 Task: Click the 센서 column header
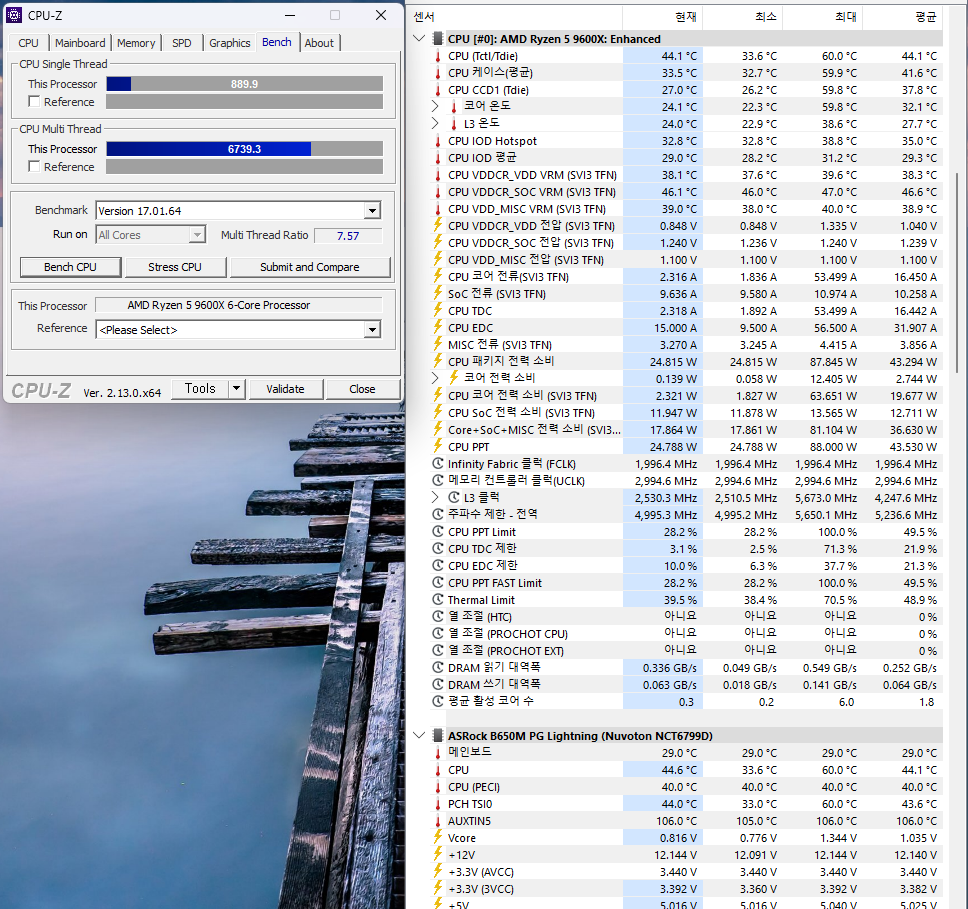pos(515,17)
